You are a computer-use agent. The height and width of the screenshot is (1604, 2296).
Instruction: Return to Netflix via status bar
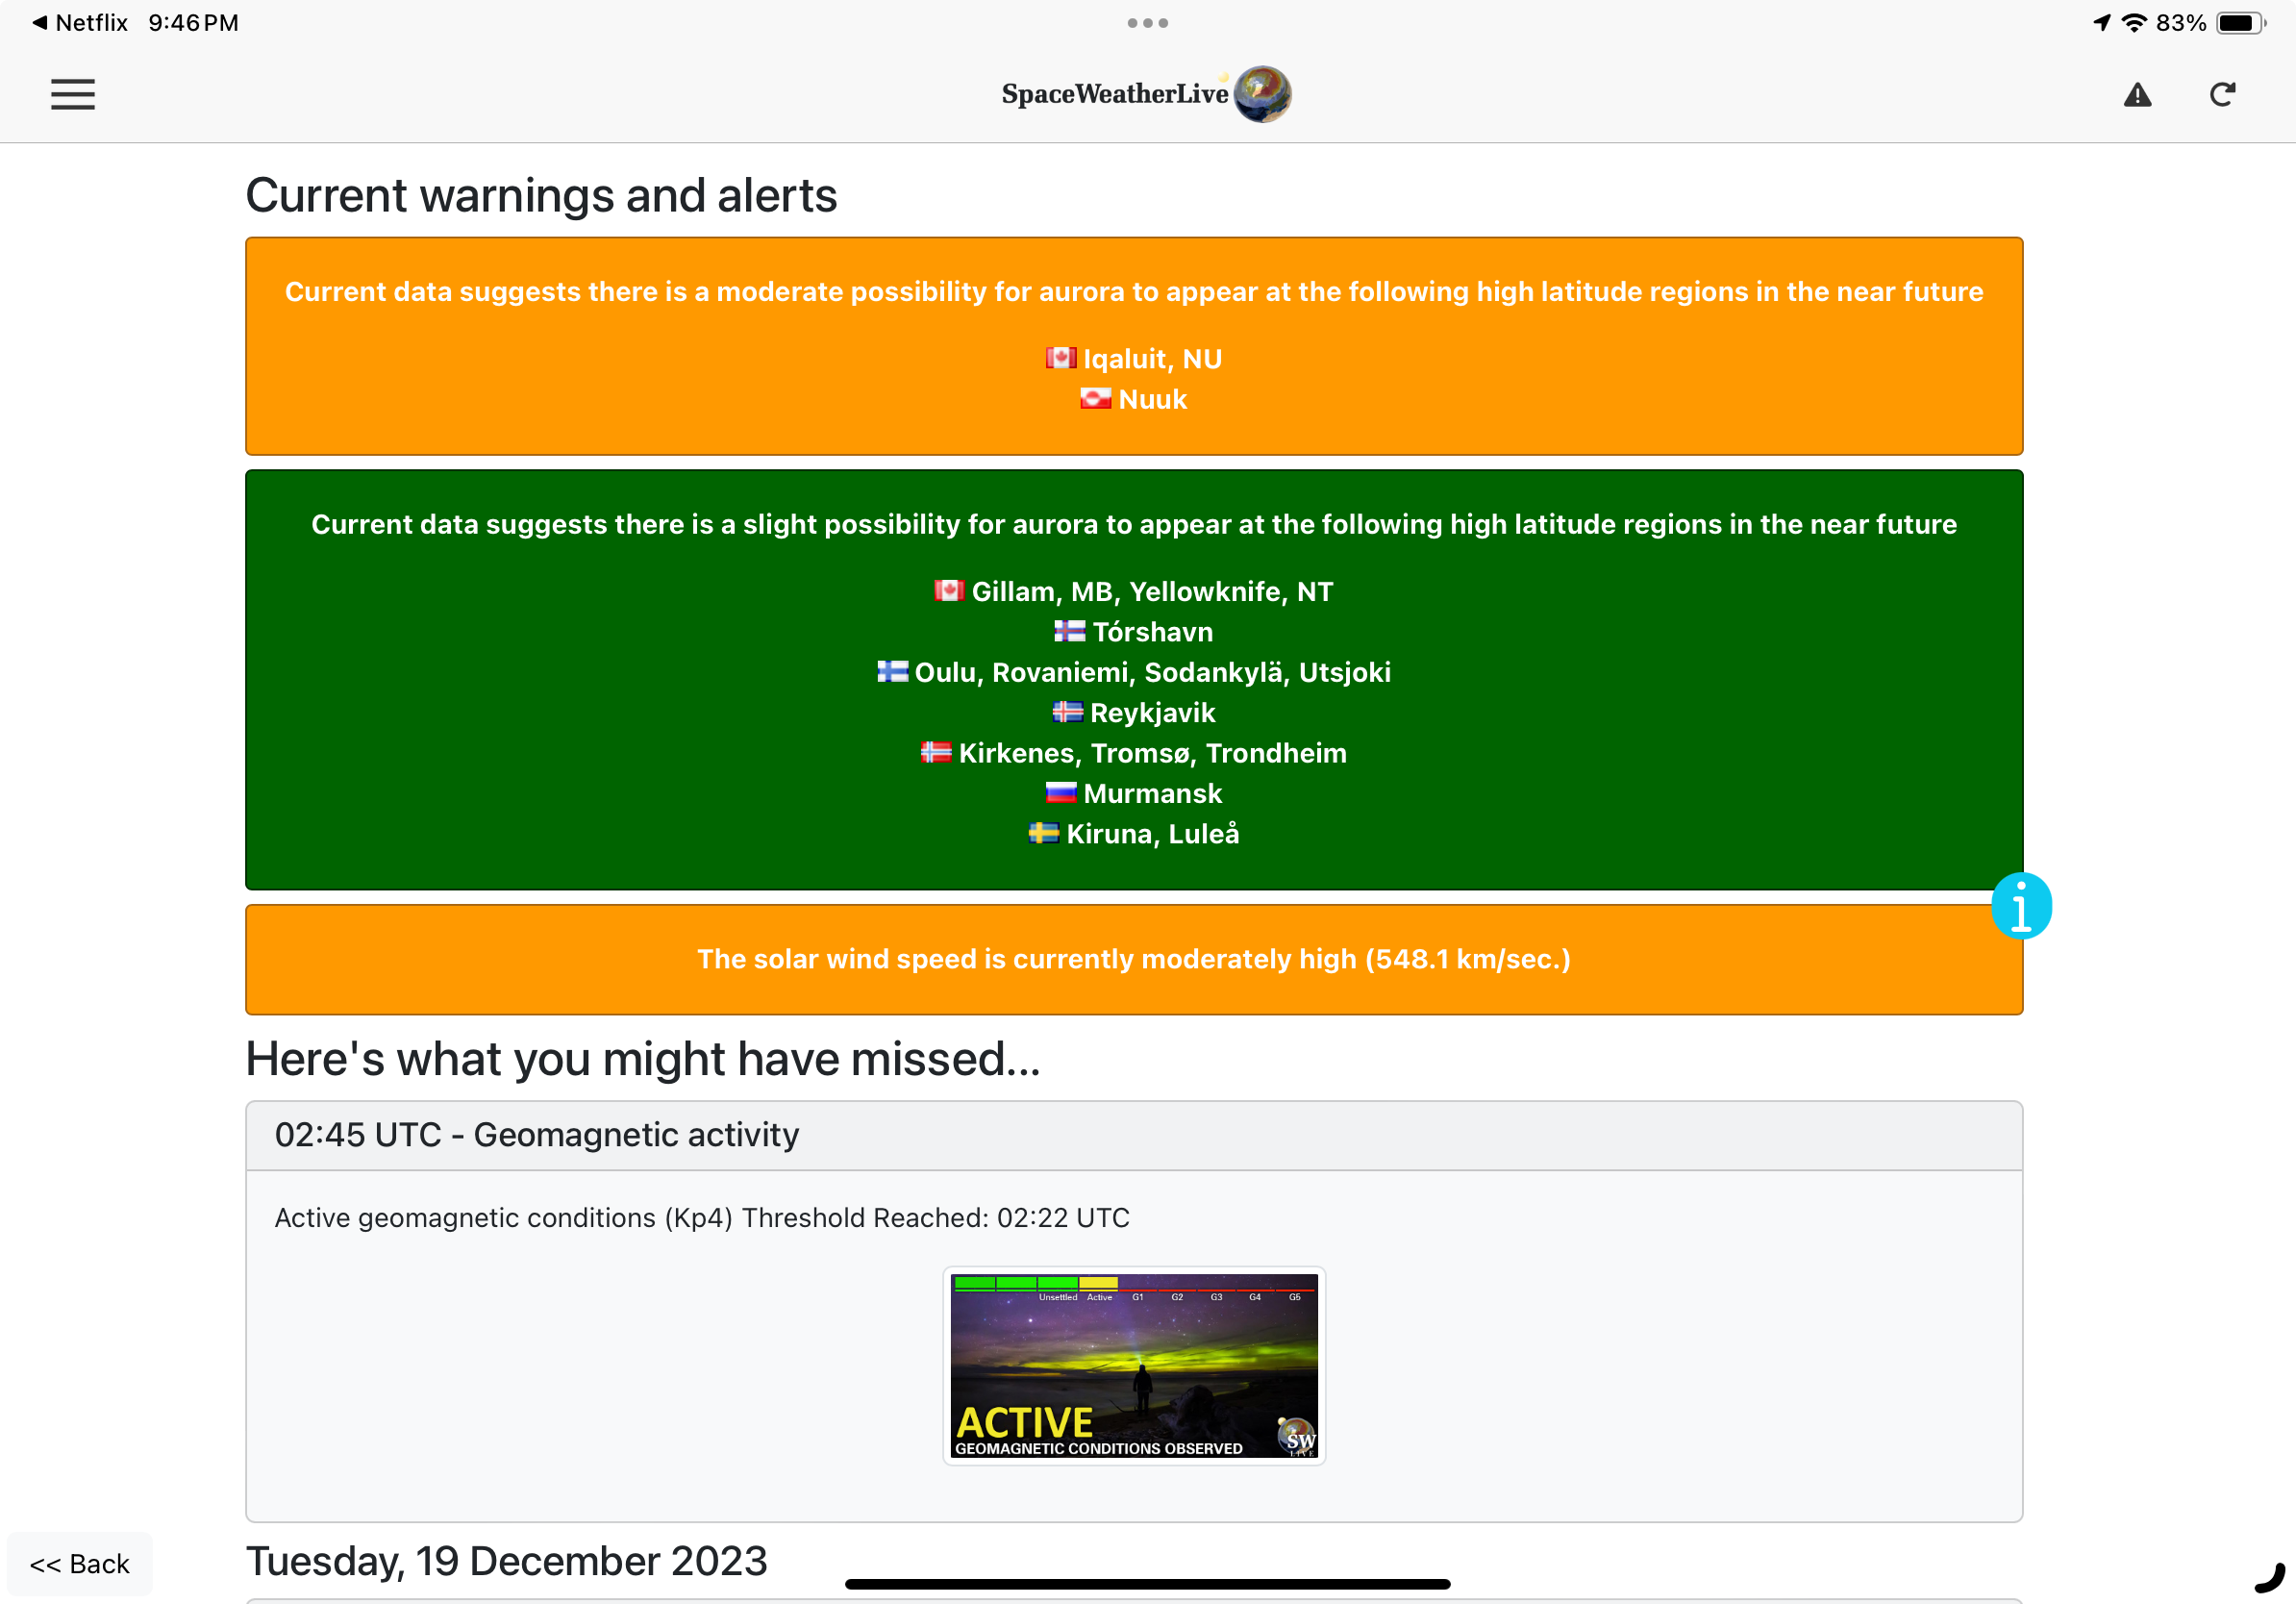pos(80,22)
